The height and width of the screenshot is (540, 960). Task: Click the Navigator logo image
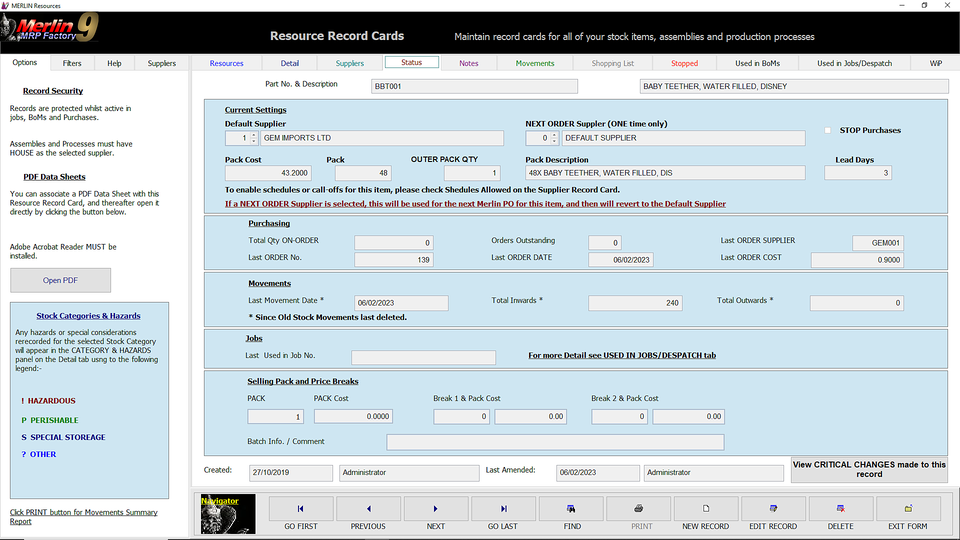226,513
